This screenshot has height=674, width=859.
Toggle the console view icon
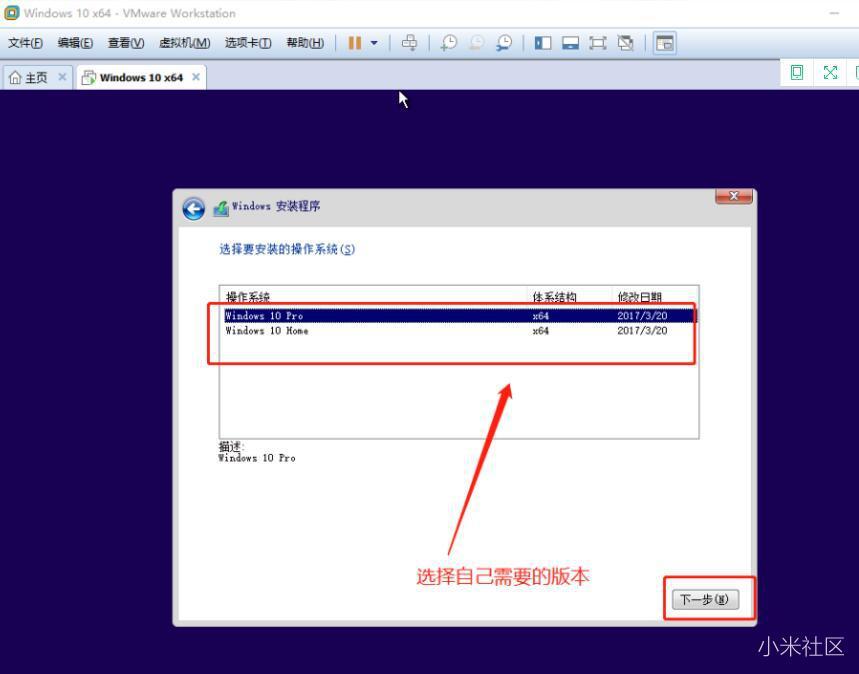665,43
